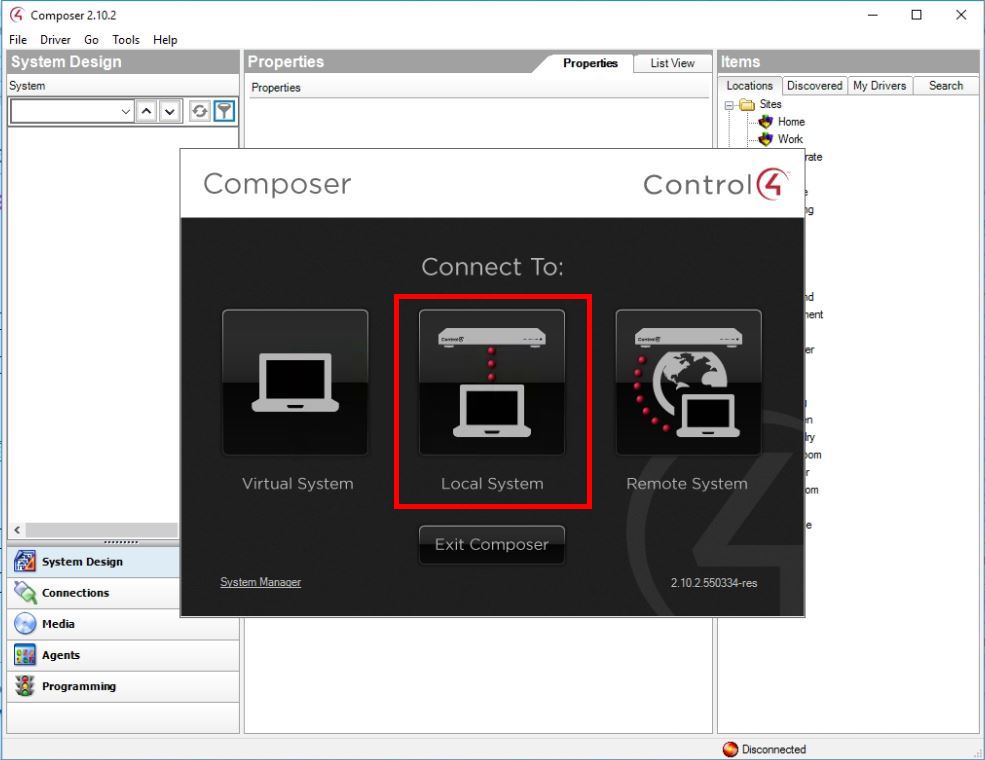
Task: Choose the Remote System connection icon
Action: [688, 382]
